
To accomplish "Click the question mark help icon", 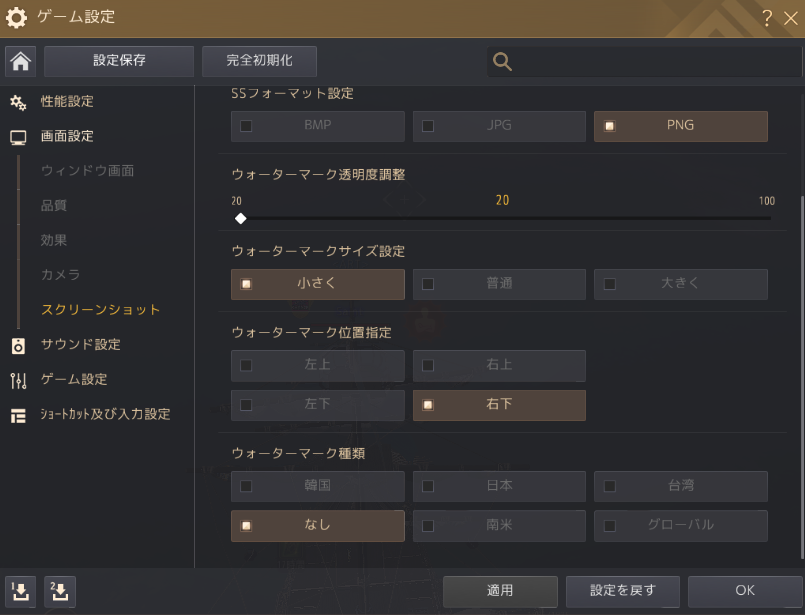I will [767, 17].
